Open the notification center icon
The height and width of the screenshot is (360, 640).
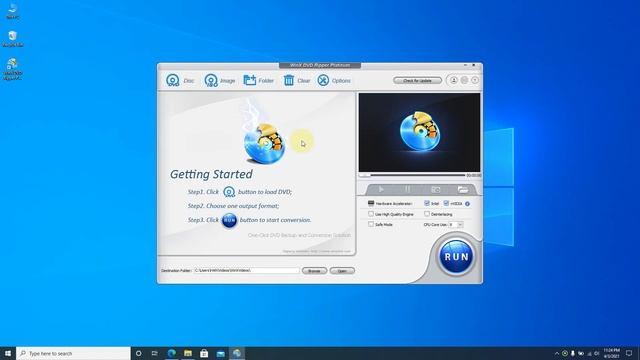pyautogui.click(x=629, y=353)
